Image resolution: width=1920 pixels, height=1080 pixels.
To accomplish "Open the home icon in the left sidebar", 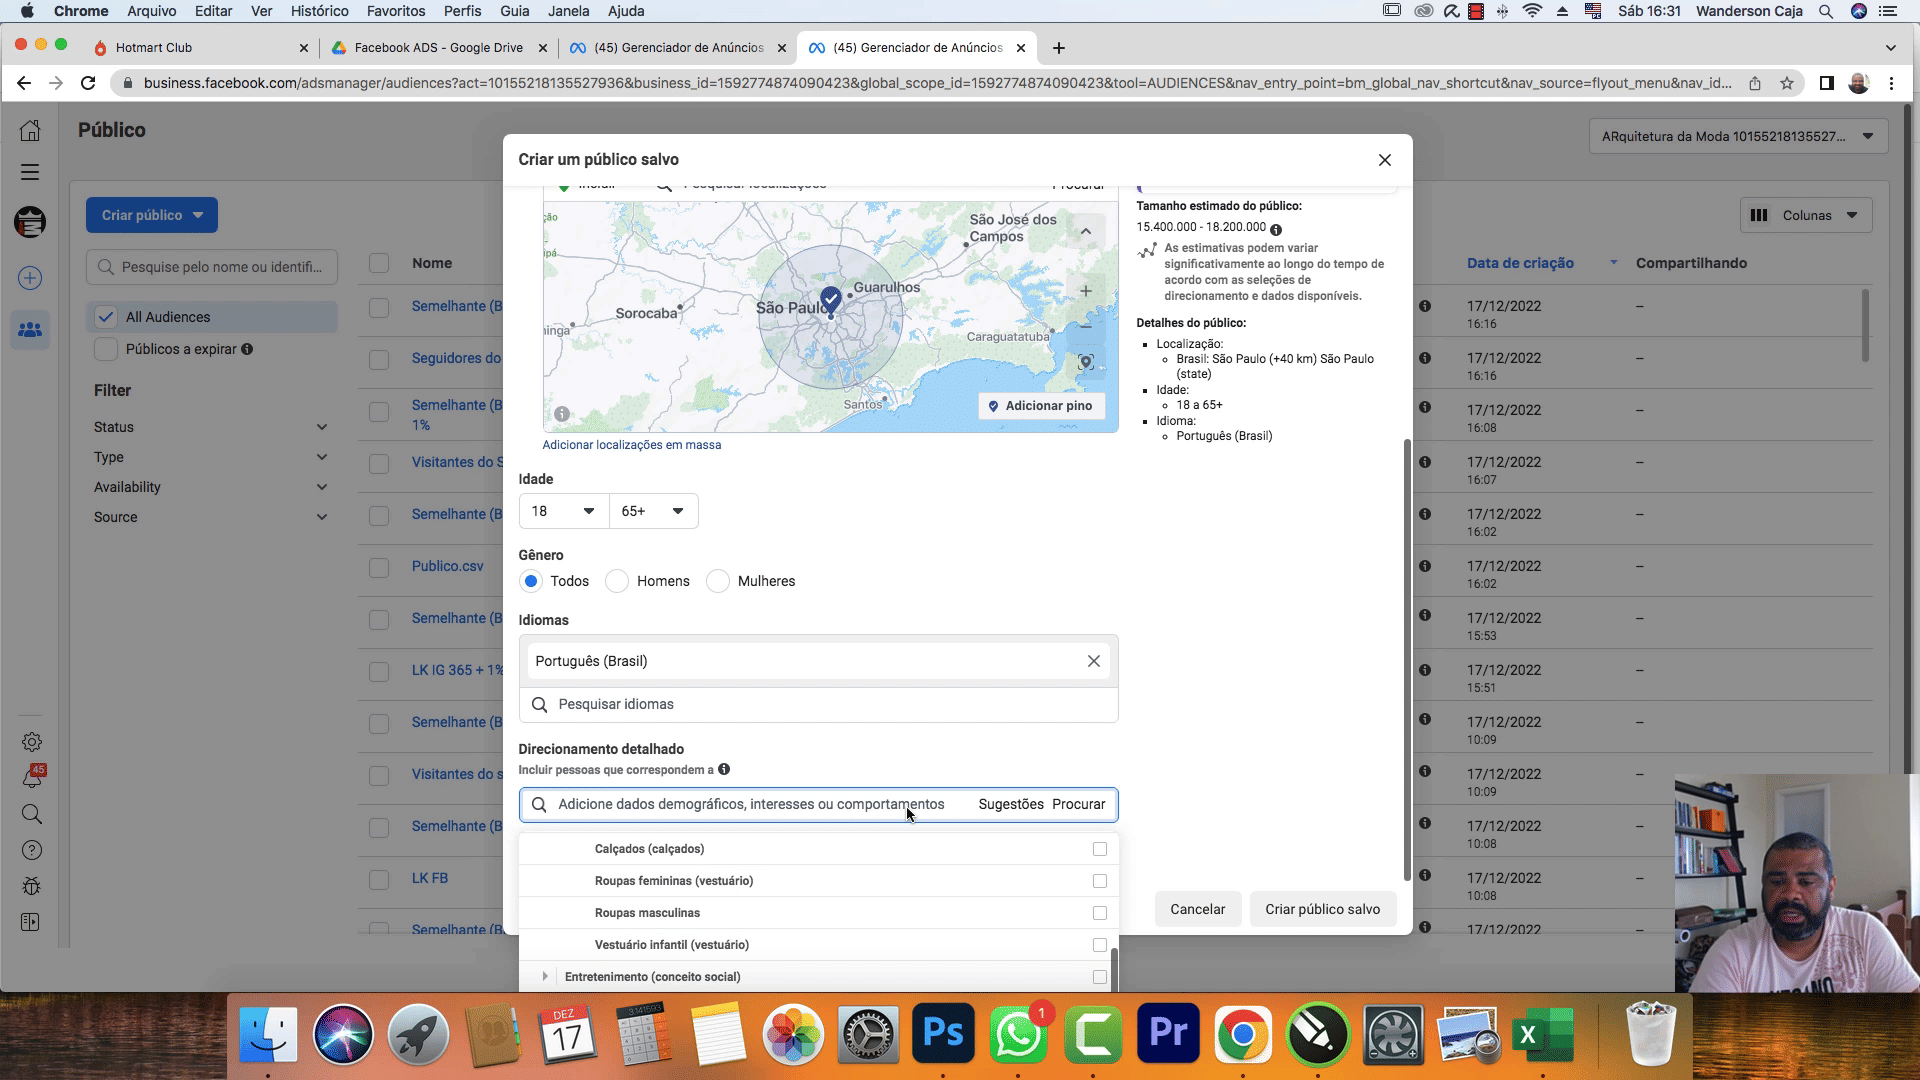I will pos(30,131).
